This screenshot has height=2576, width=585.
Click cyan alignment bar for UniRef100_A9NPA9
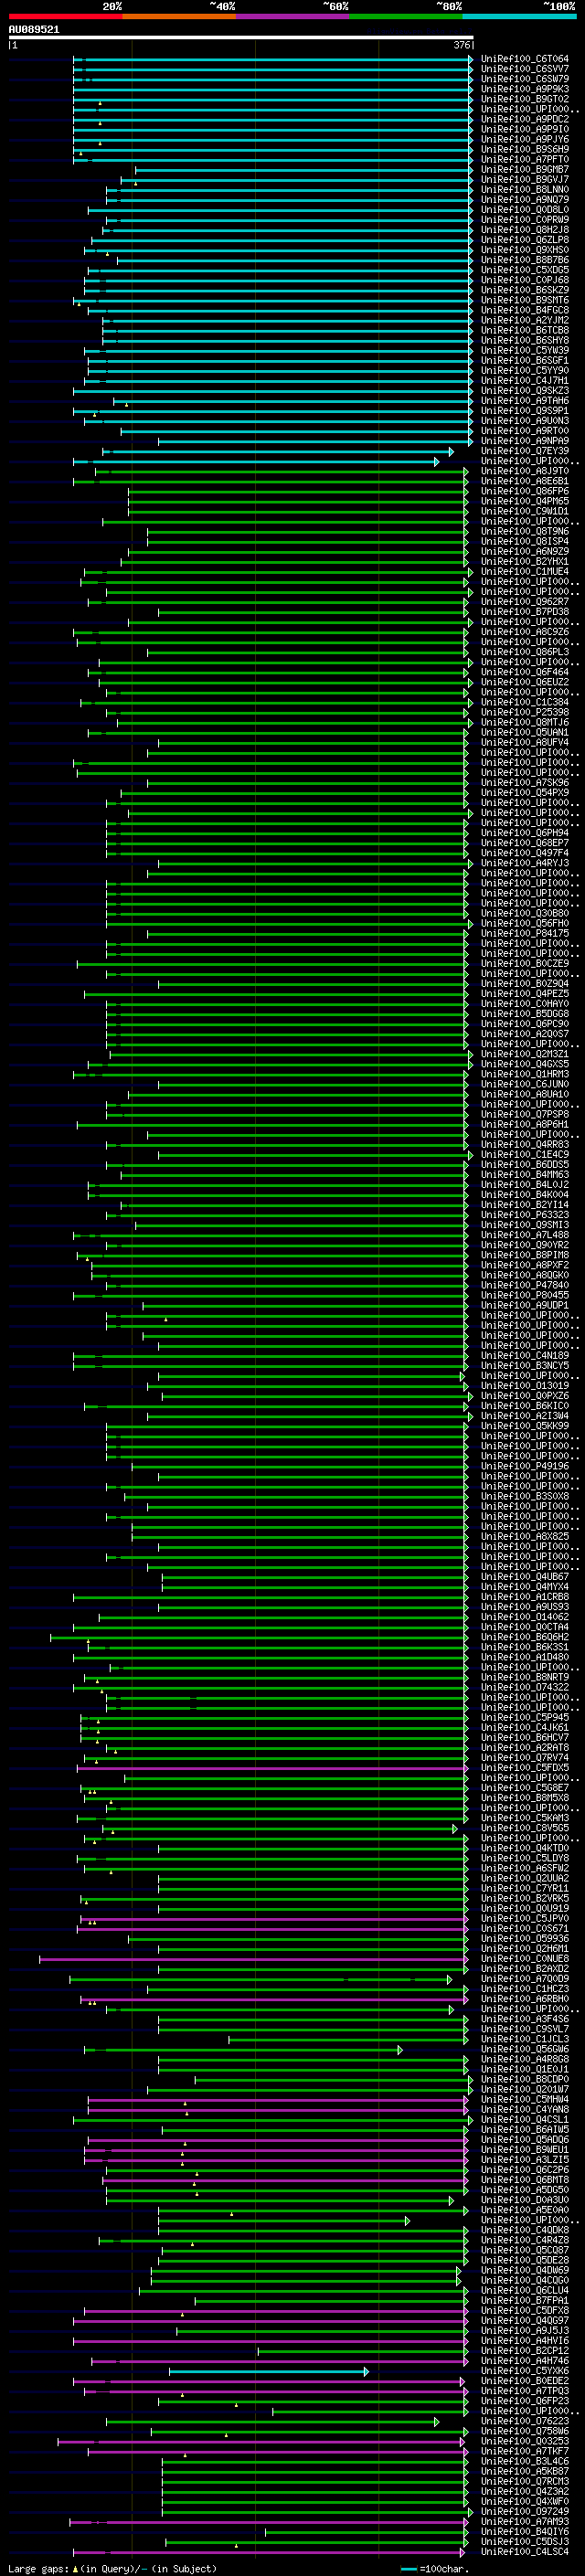coord(315,441)
